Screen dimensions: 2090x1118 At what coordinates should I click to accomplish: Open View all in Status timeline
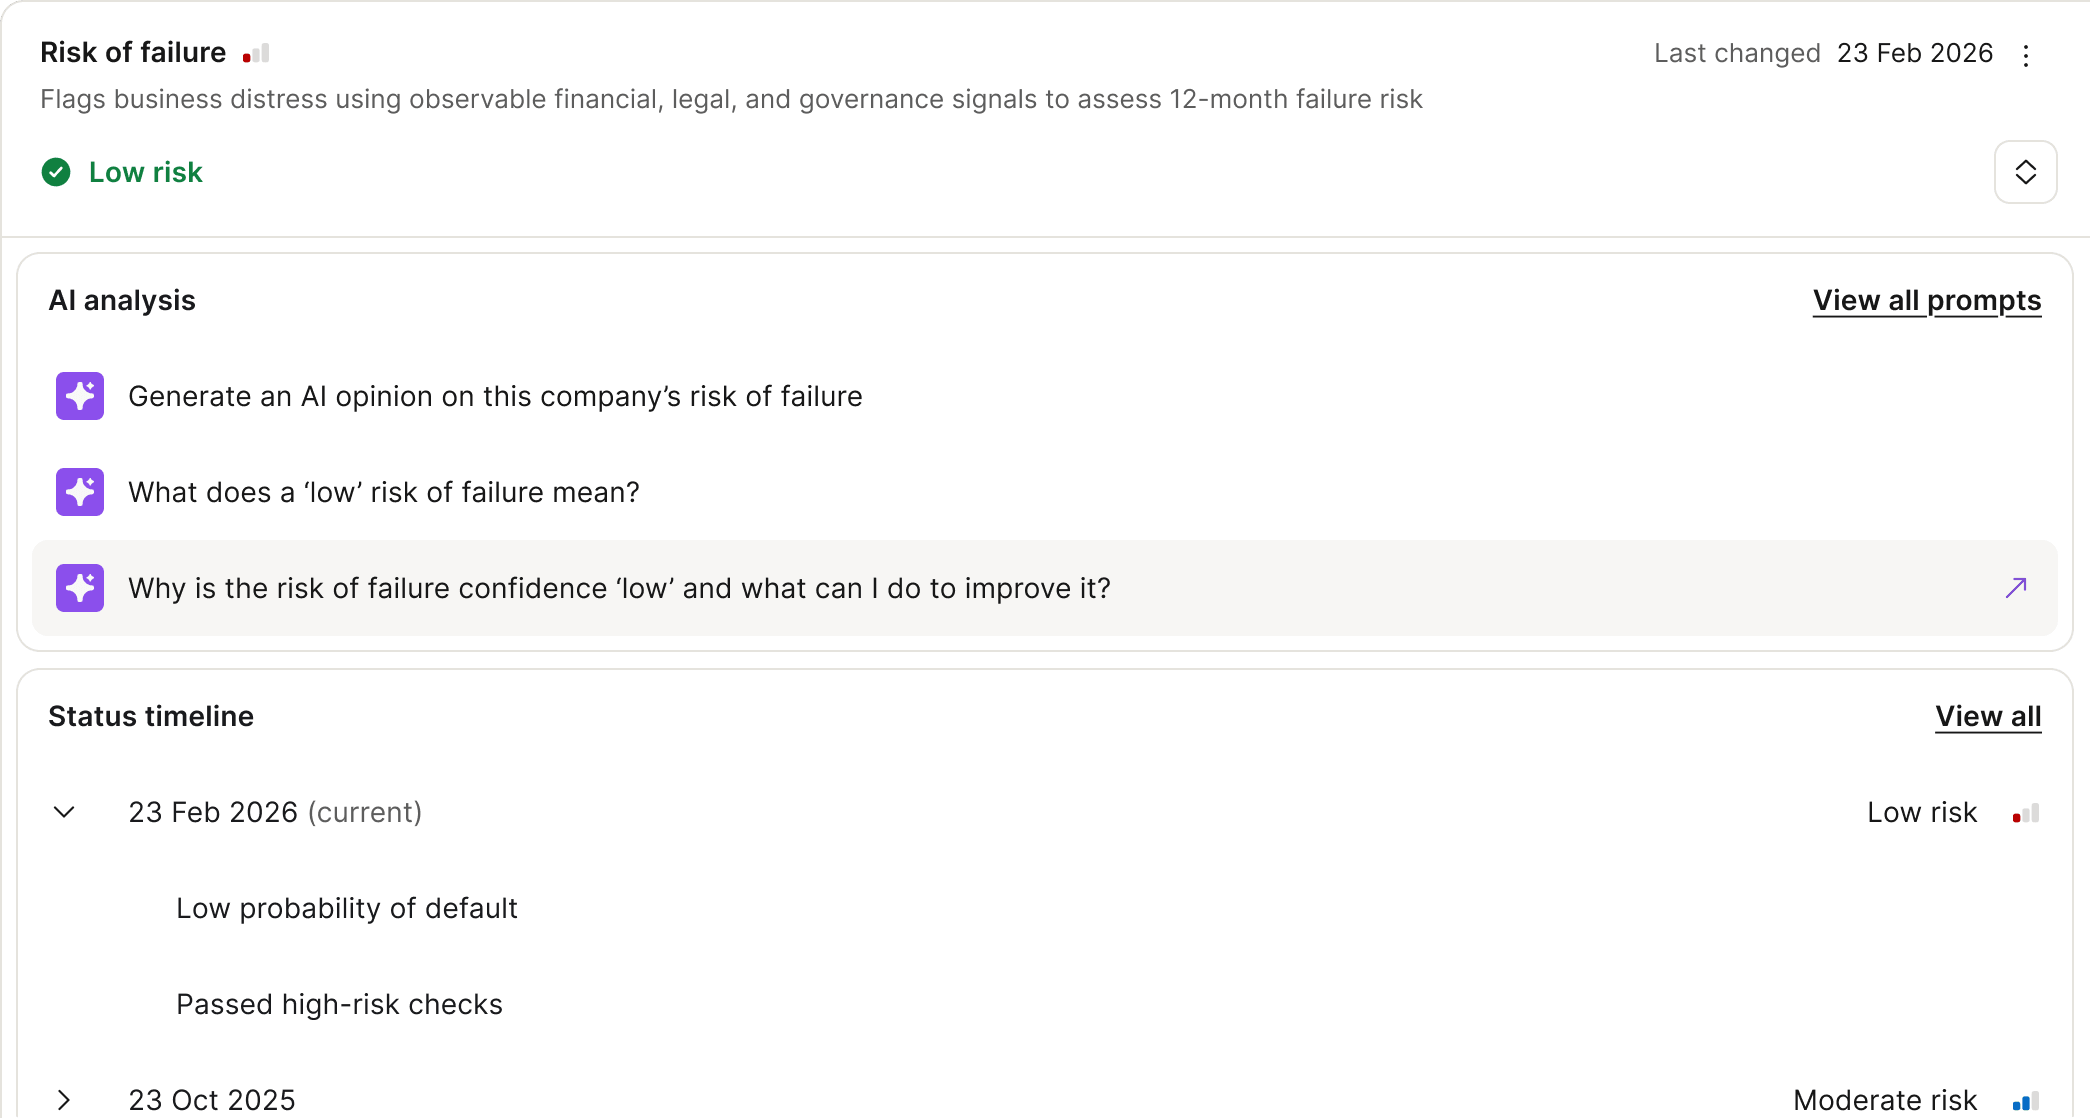1988,717
